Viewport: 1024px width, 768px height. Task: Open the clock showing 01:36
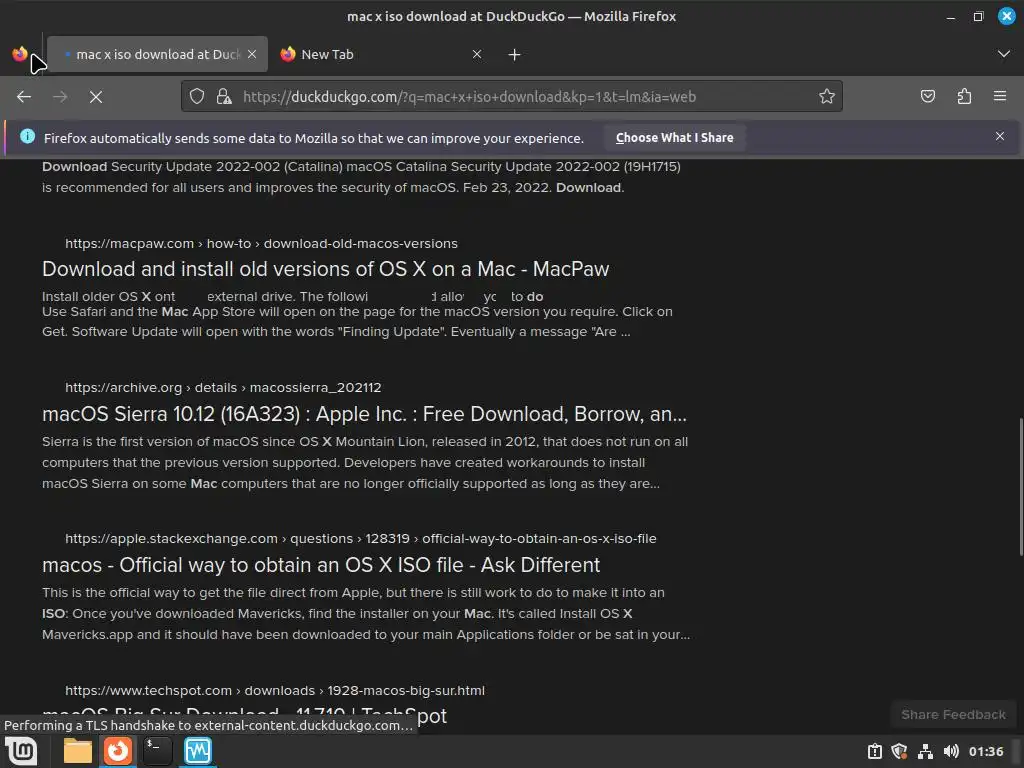point(986,752)
